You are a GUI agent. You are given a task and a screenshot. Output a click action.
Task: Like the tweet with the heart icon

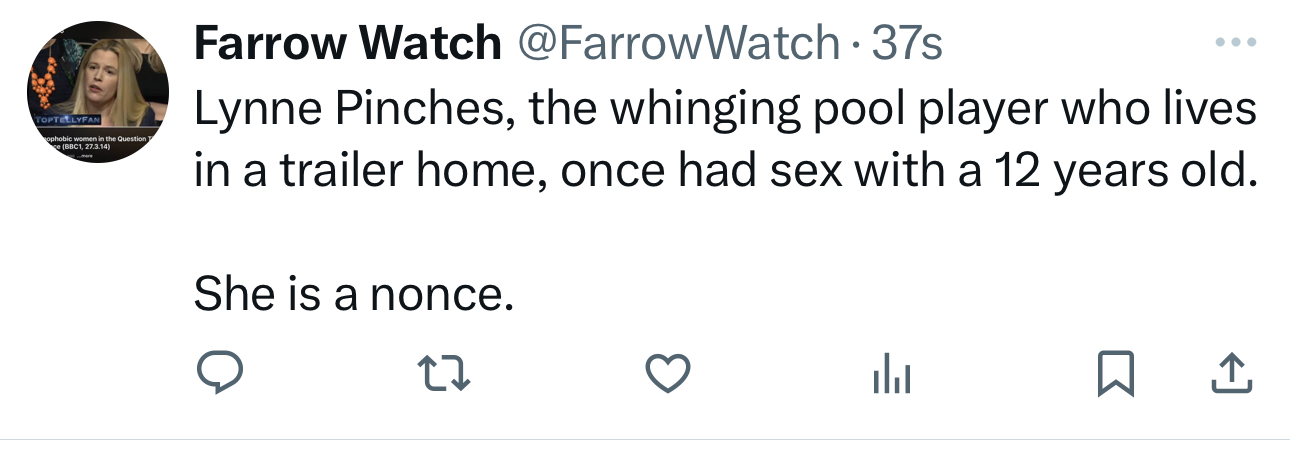(665, 375)
